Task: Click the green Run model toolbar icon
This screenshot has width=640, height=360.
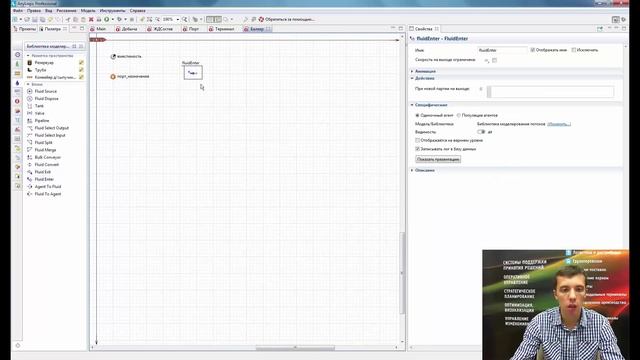Action: (106, 19)
